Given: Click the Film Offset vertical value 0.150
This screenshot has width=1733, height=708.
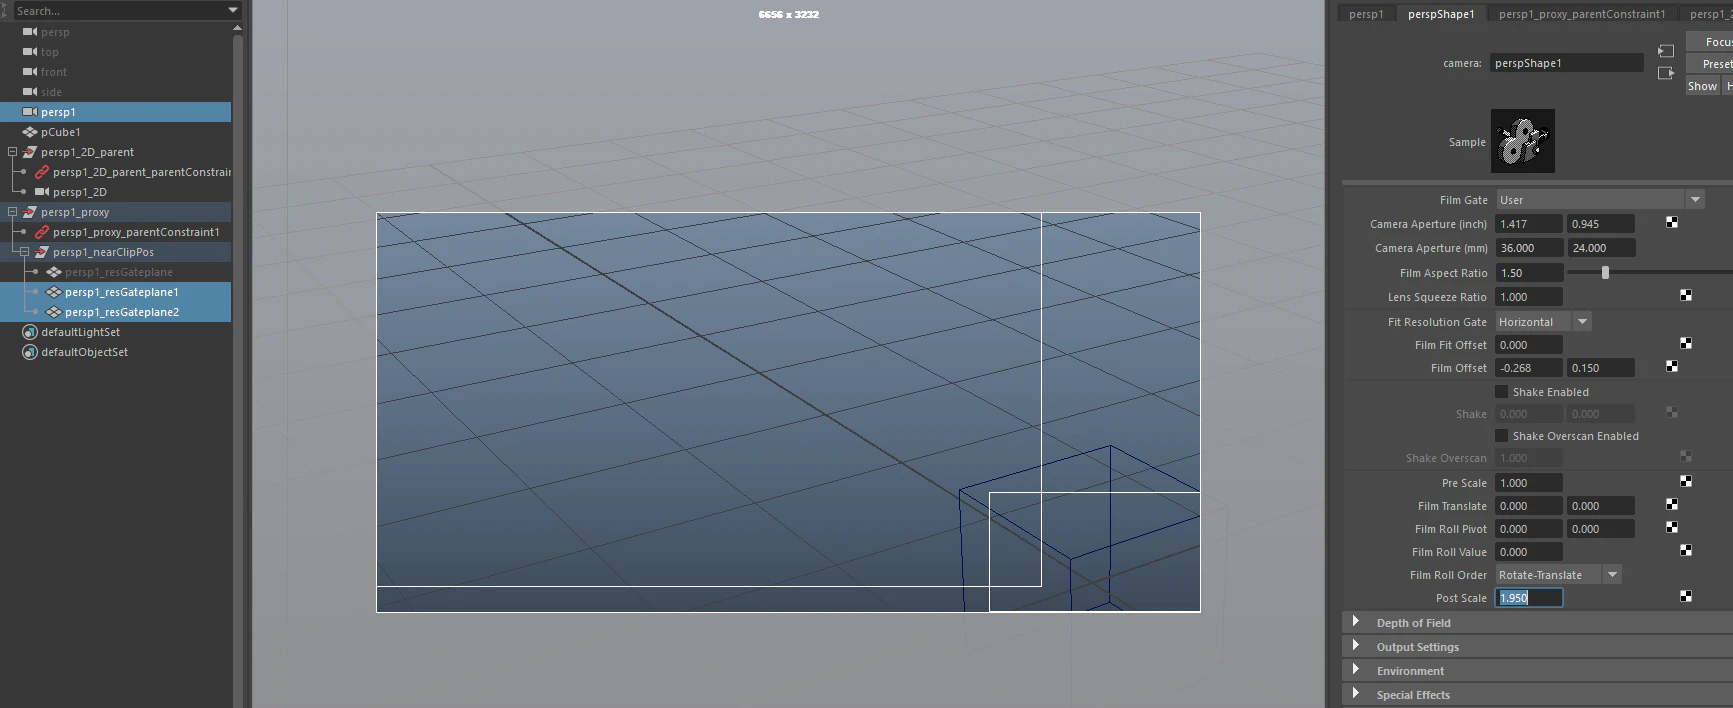Looking at the screenshot, I should 1601,368.
